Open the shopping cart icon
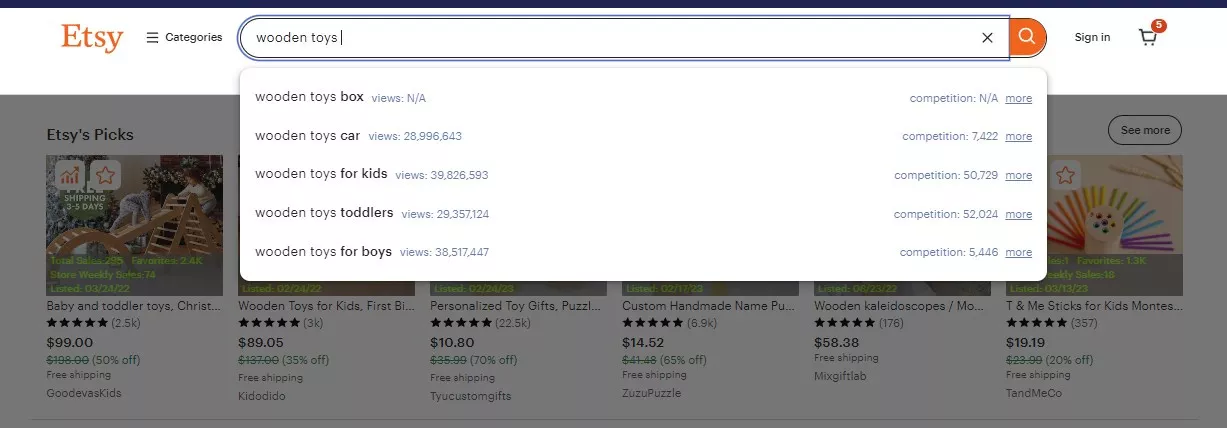This screenshot has width=1227, height=428. click(x=1148, y=37)
